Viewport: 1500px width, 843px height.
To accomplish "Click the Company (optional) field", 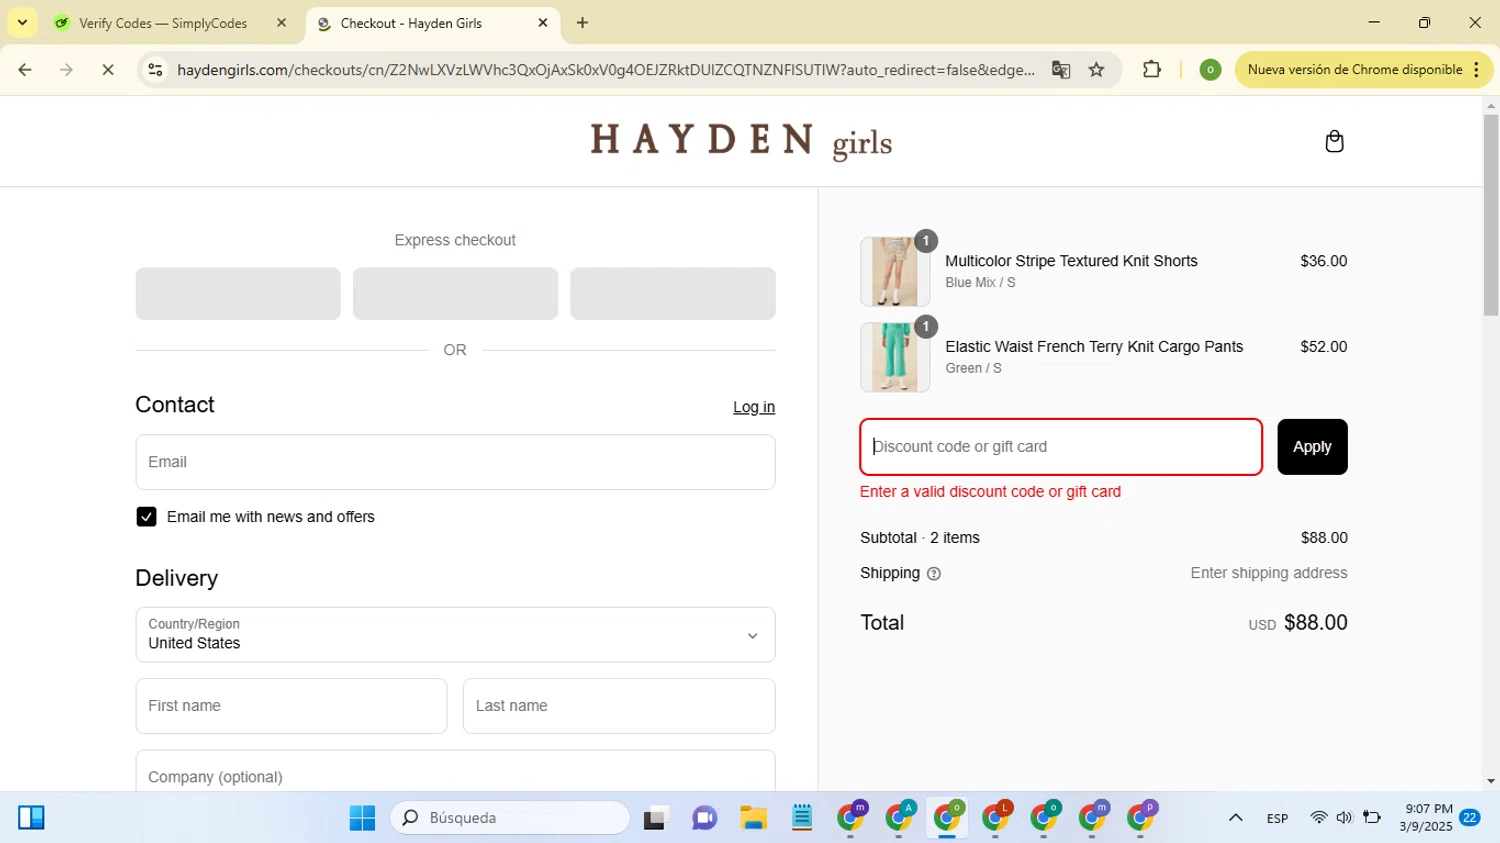I will (x=455, y=772).
